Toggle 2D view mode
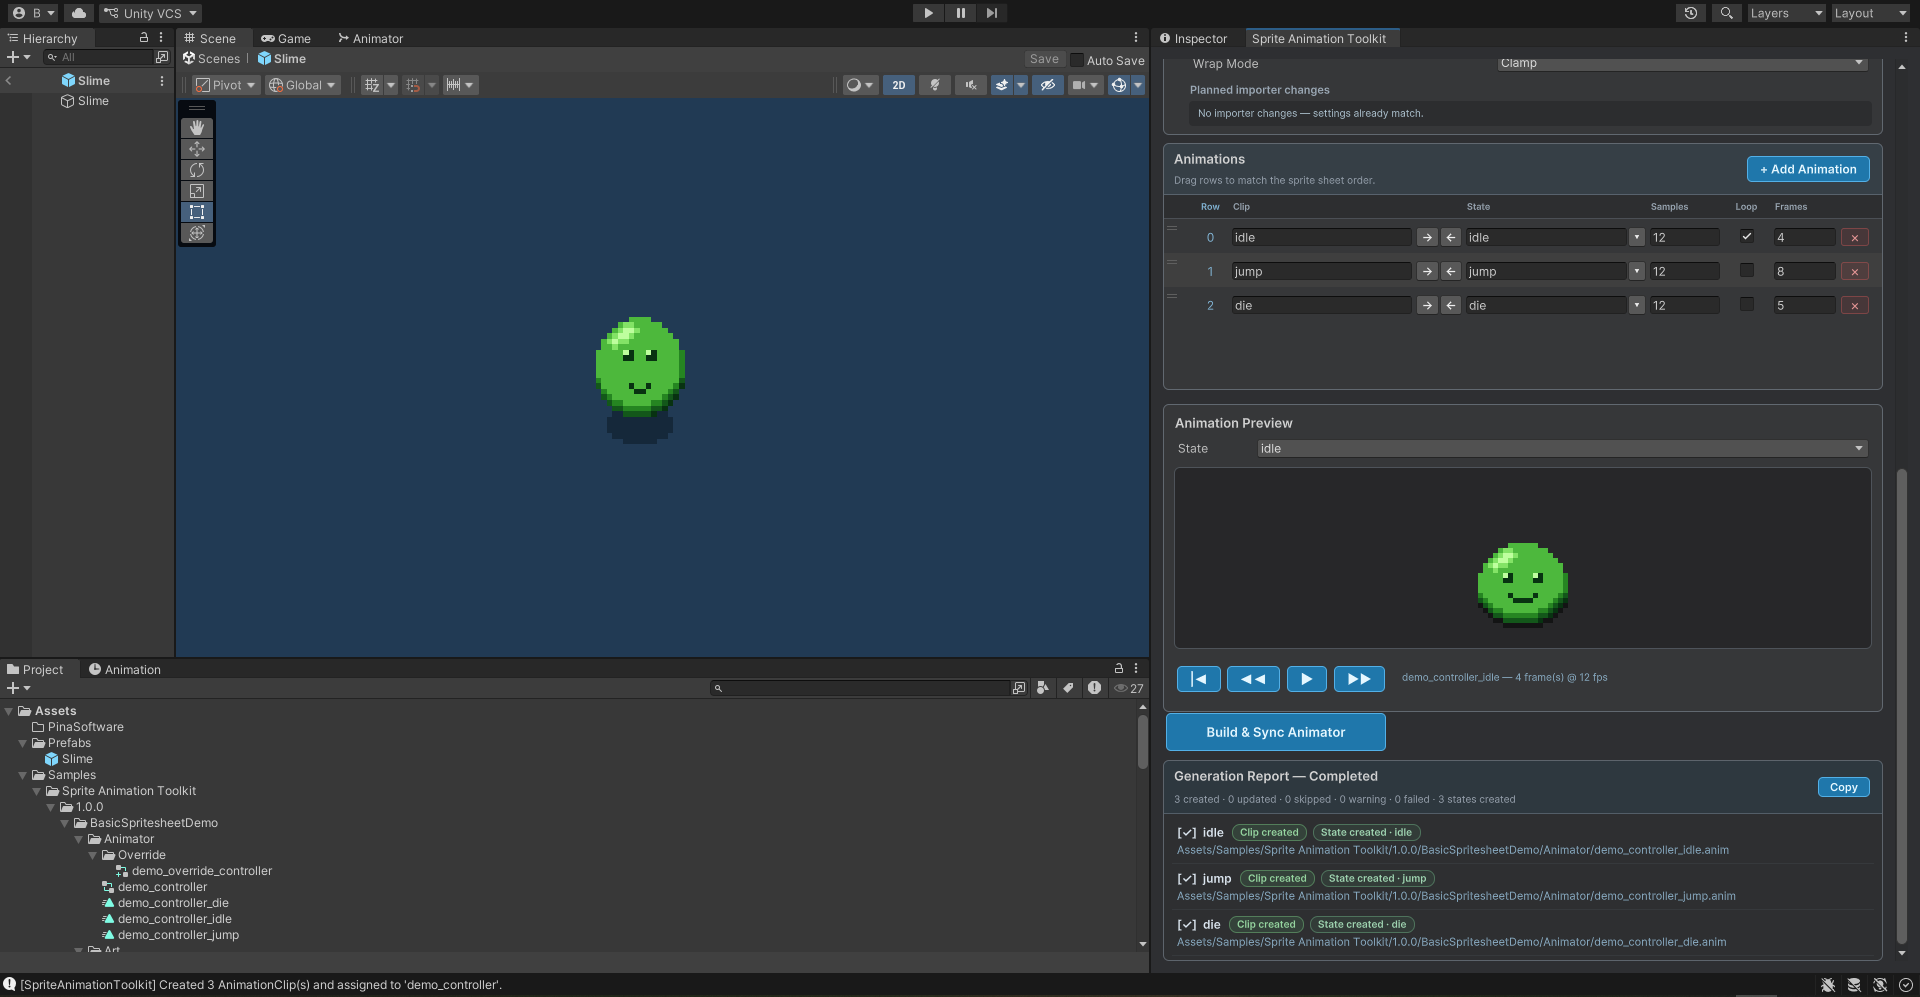This screenshot has width=1920, height=997. coord(899,85)
